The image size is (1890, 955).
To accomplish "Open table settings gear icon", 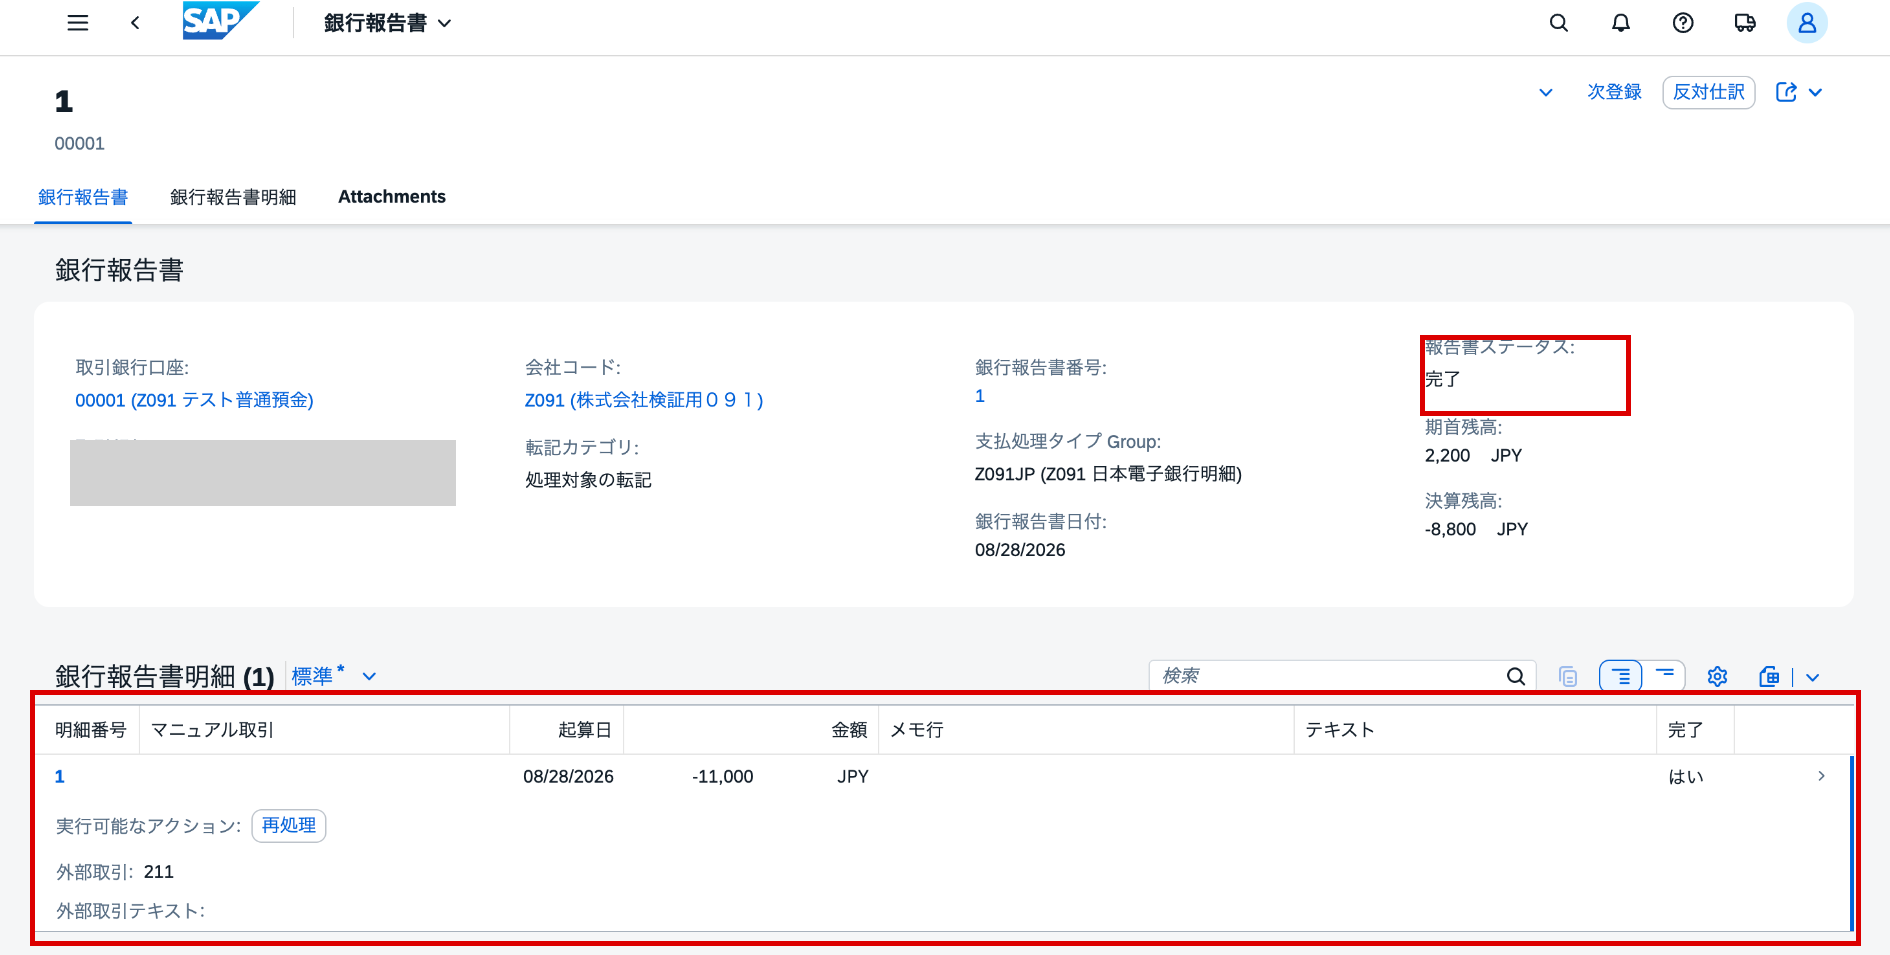I will pyautogui.click(x=1718, y=677).
